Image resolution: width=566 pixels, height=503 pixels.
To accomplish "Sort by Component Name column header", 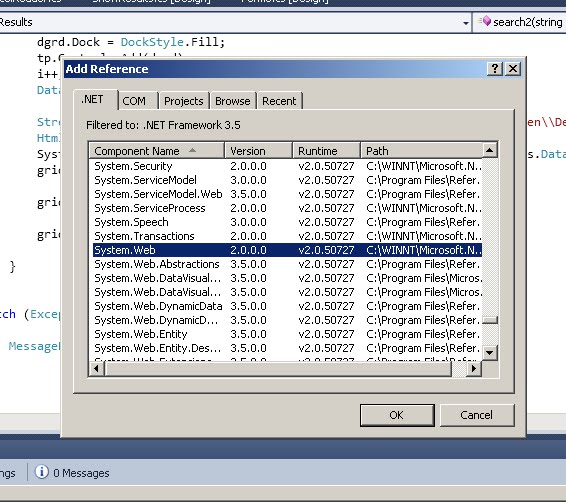I will point(157,151).
